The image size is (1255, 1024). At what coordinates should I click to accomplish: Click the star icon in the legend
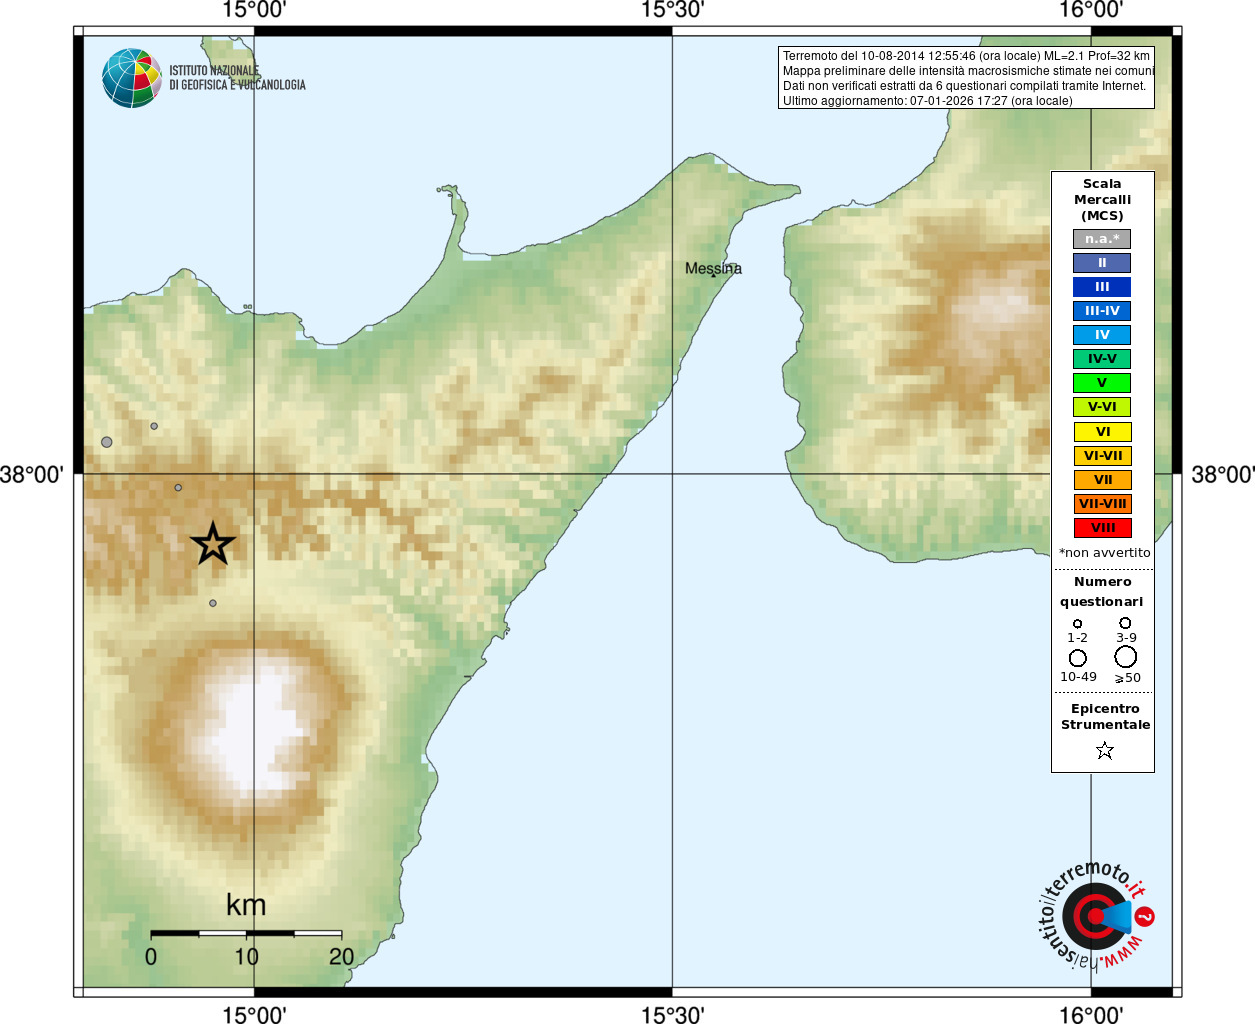[x=1104, y=750]
